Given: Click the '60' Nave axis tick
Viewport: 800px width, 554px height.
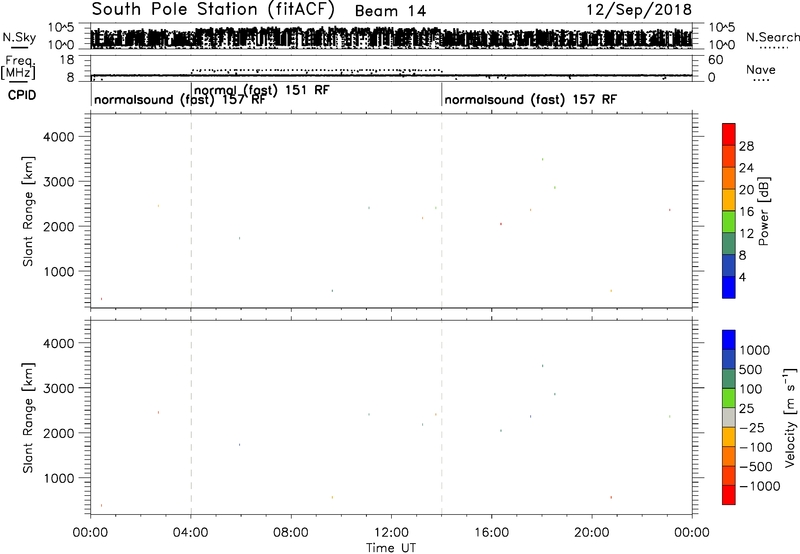Looking at the screenshot, I should click(x=716, y=60).
